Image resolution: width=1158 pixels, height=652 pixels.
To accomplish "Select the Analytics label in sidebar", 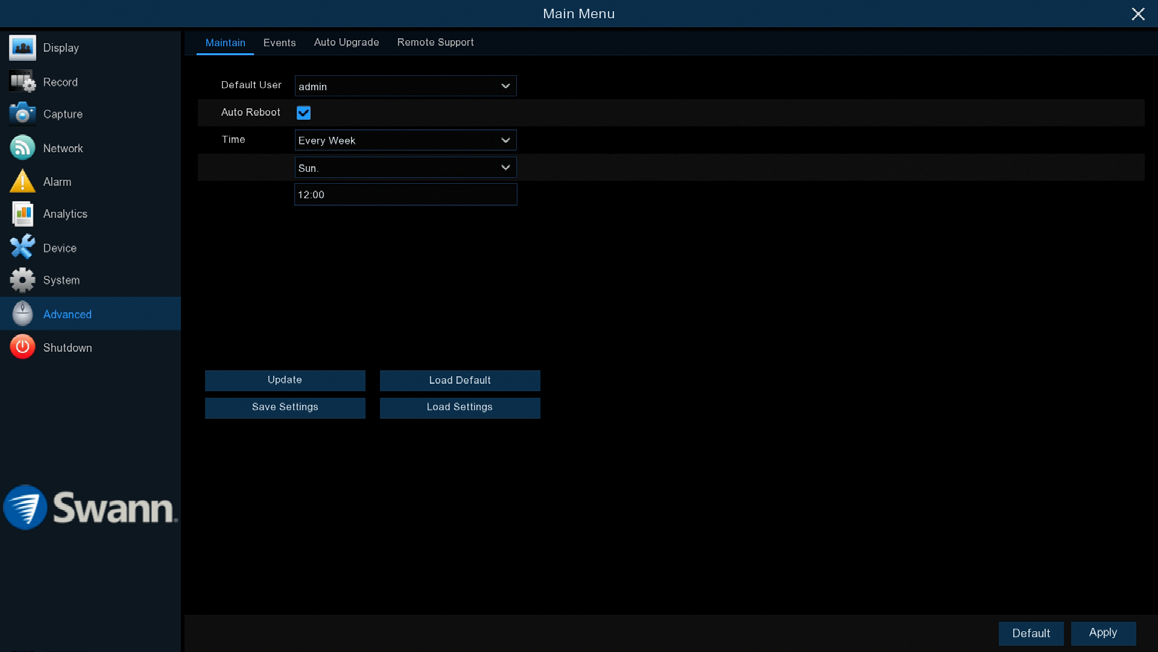I will (x=65, y=214).
